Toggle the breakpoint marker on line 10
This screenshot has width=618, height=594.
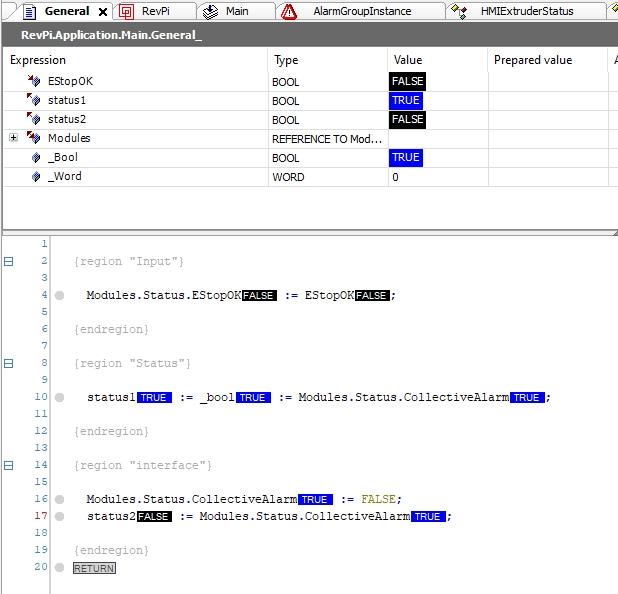point(60,398)
